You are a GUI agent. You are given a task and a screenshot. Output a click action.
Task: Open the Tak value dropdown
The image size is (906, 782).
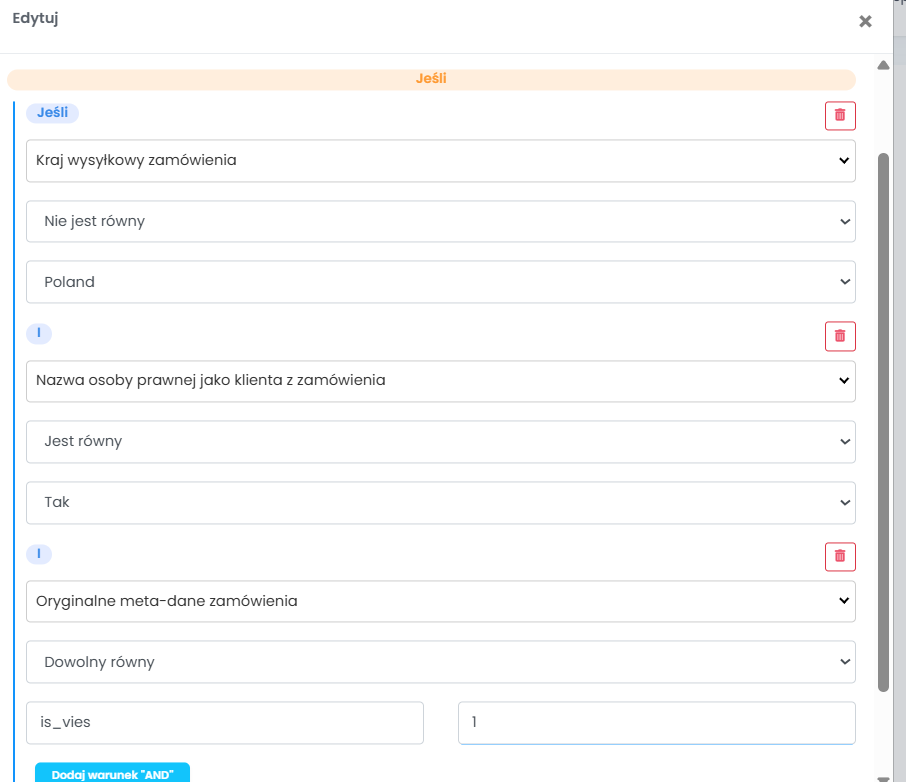440,503
